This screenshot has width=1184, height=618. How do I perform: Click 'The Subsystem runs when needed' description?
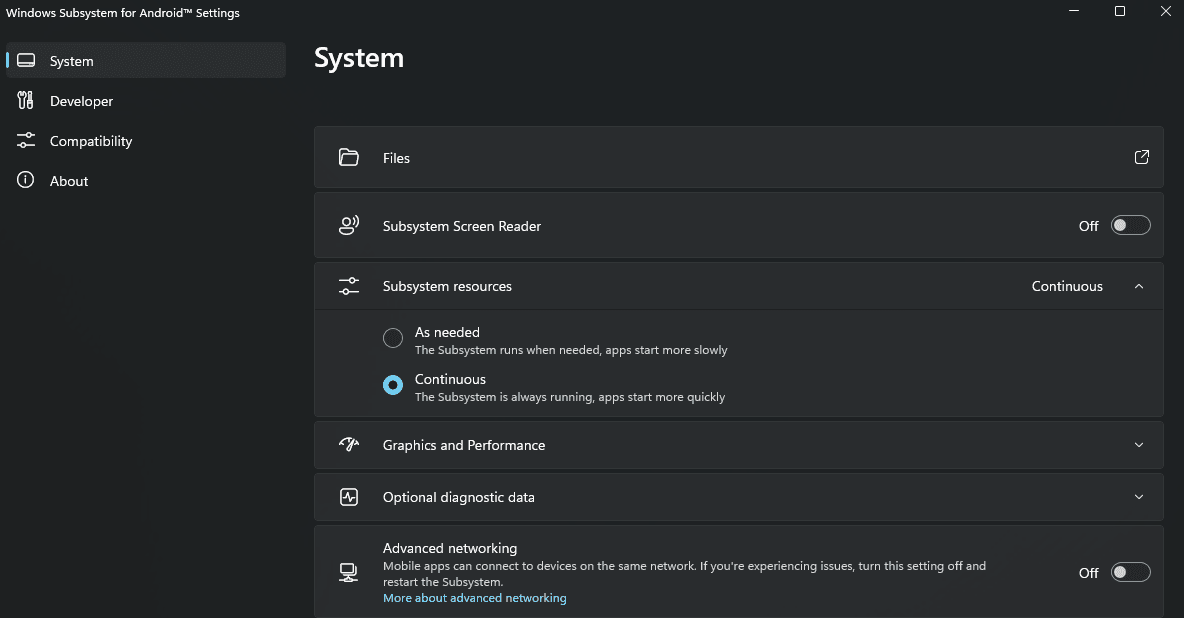[x=571, y=350]
